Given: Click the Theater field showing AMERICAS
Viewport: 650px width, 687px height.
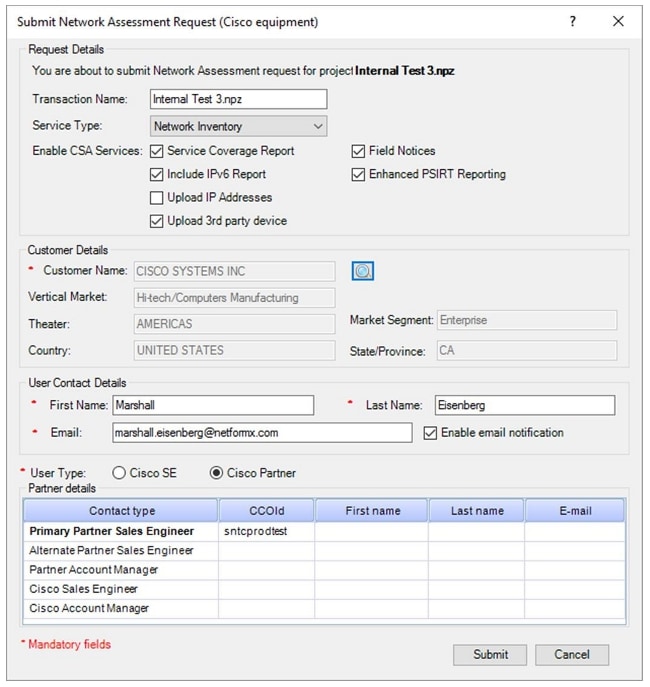Looking at the screenshot, I should pos(234,324).
